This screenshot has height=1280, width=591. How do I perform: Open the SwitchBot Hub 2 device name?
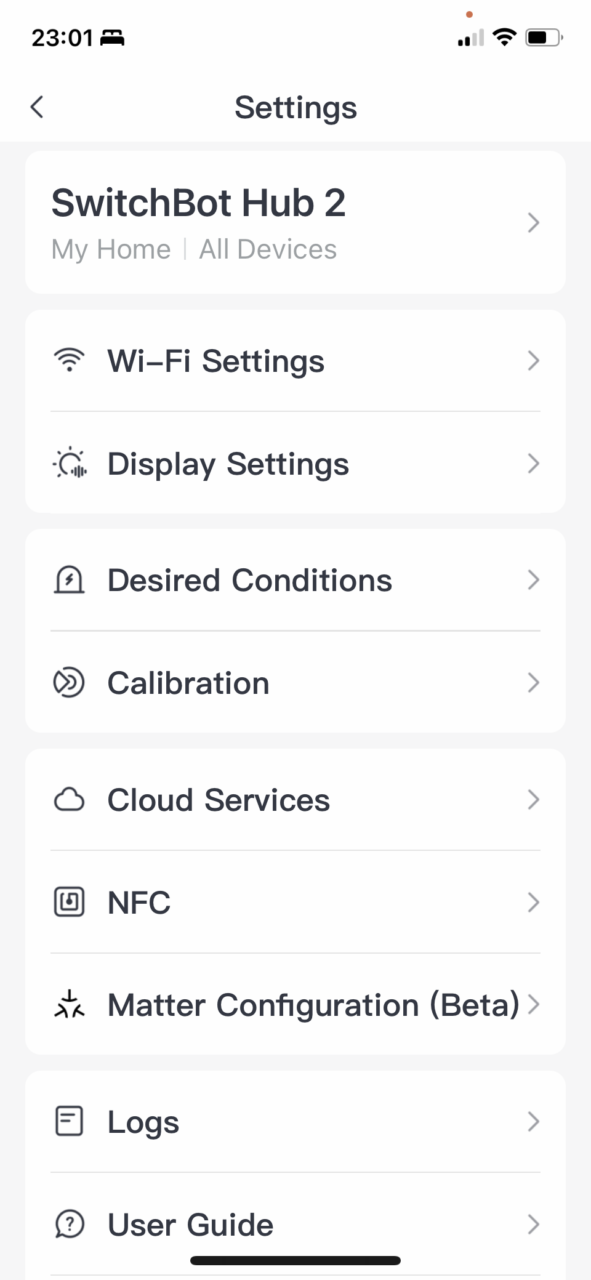click(198, 203)
